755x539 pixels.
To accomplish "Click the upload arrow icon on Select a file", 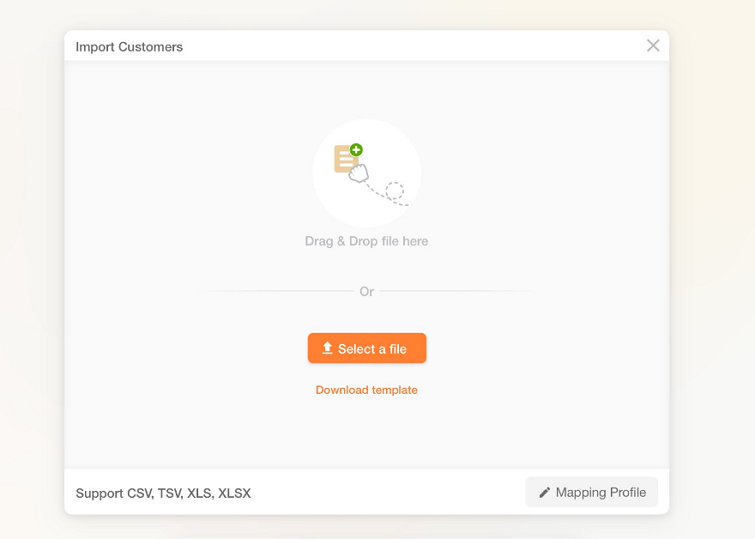I will coord(327,348).
